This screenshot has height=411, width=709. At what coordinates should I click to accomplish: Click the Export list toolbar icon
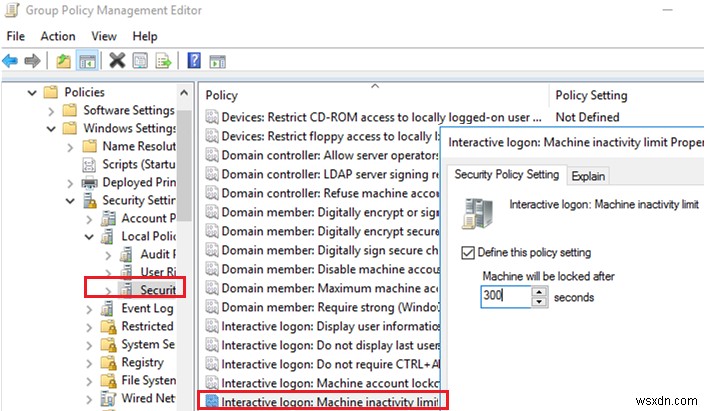[x=164, y=60]
